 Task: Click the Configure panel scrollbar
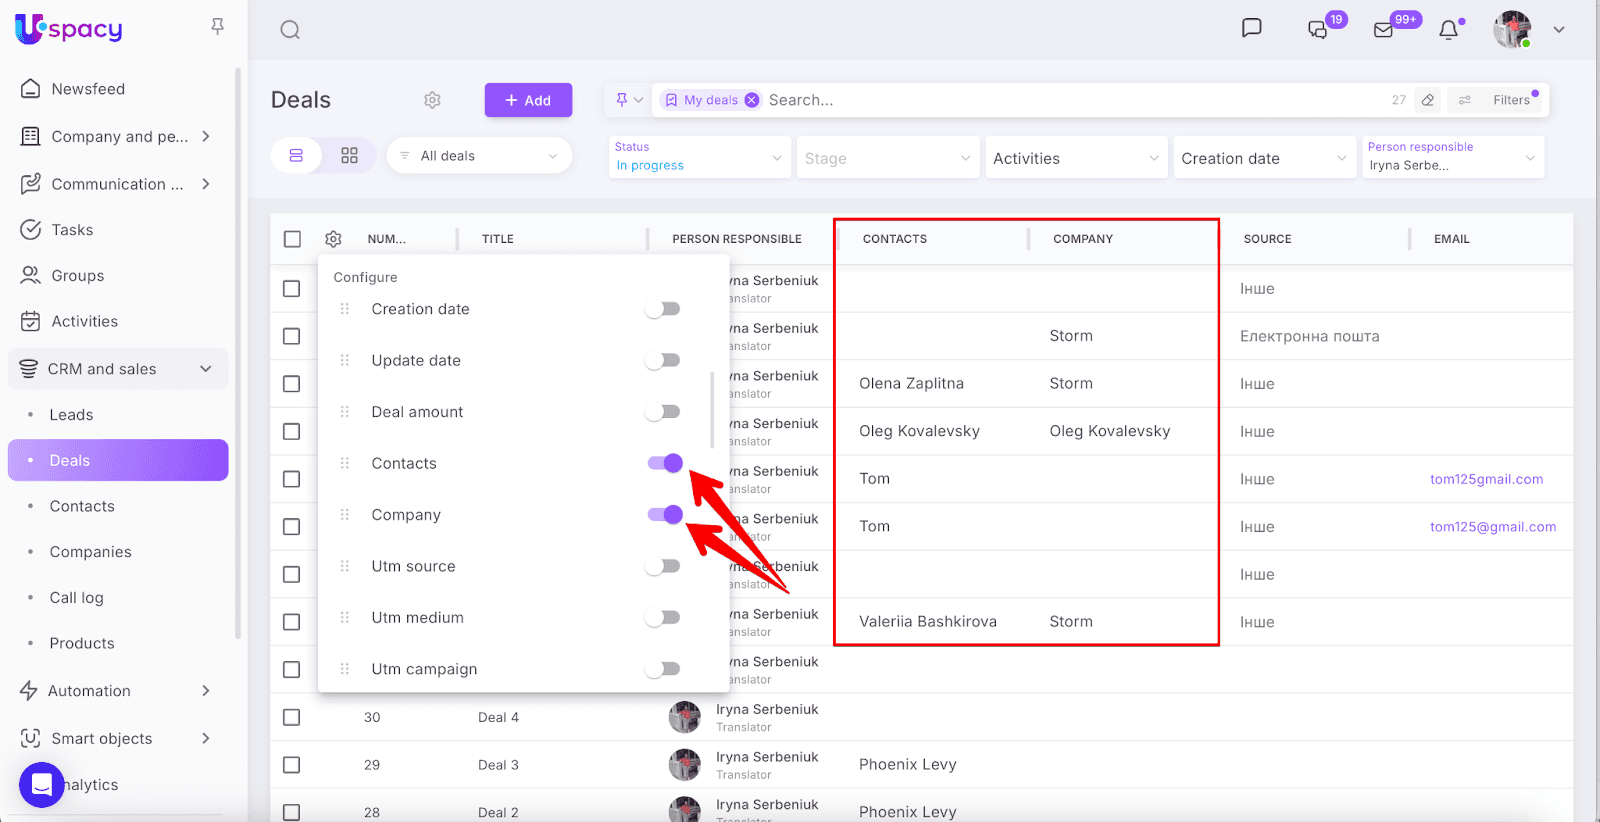[712, 410]
